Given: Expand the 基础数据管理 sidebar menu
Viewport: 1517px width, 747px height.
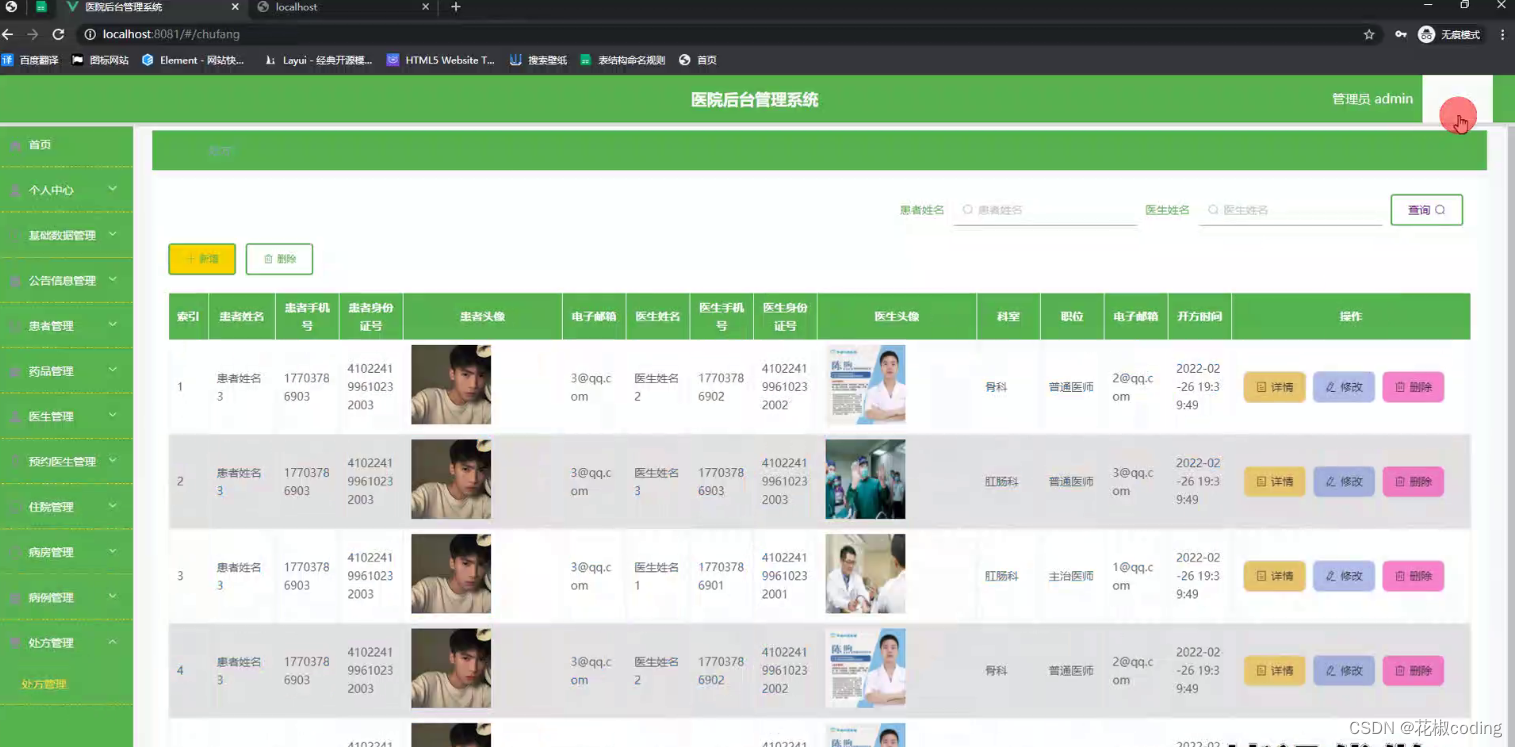Looking at the screenshot, I should [66, 235].
